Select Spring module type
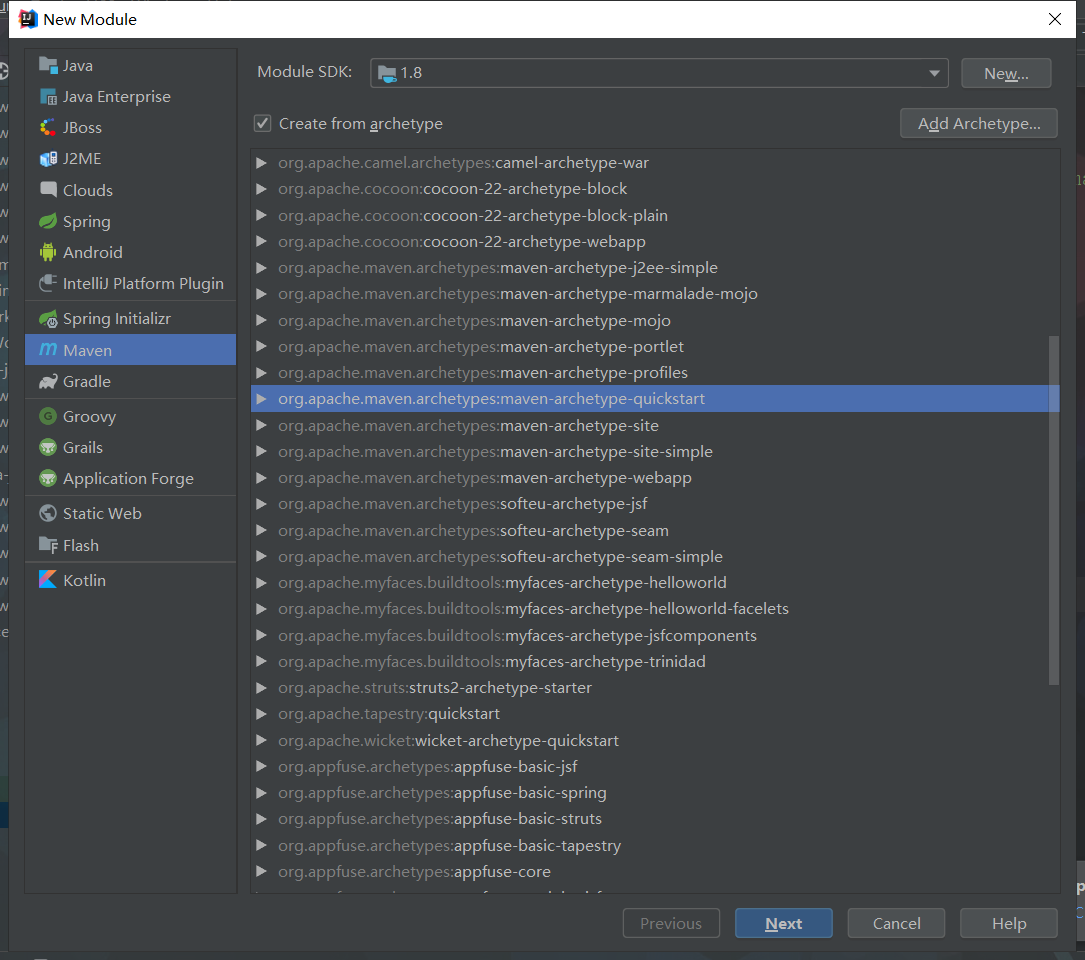Image resolution: width=1085 pixels, height=960 pixels. coord(130,221)
